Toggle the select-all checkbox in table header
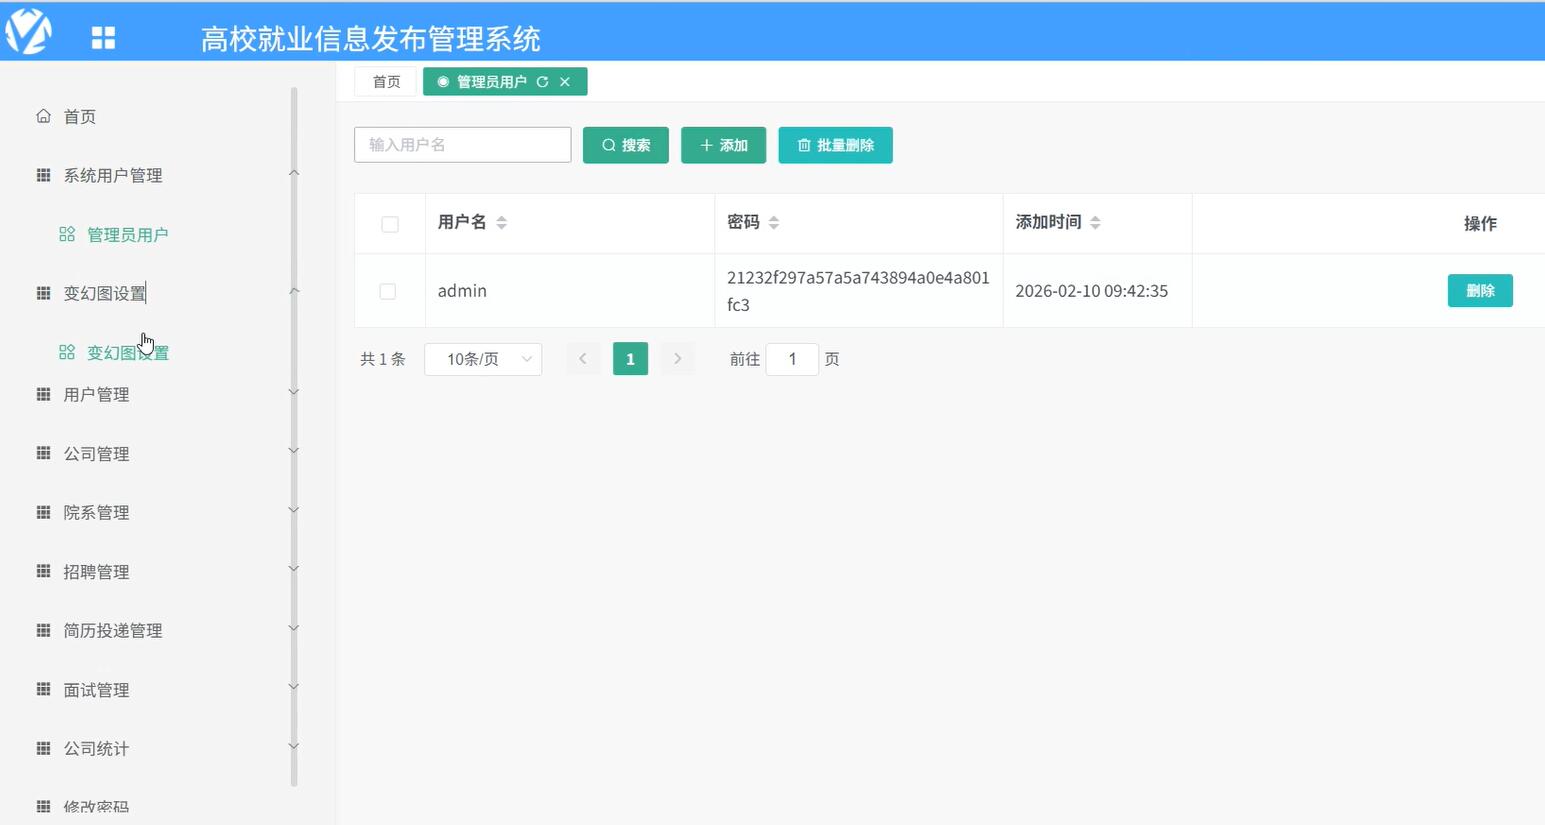1545x825 pixels. click(x=390, y=224)
